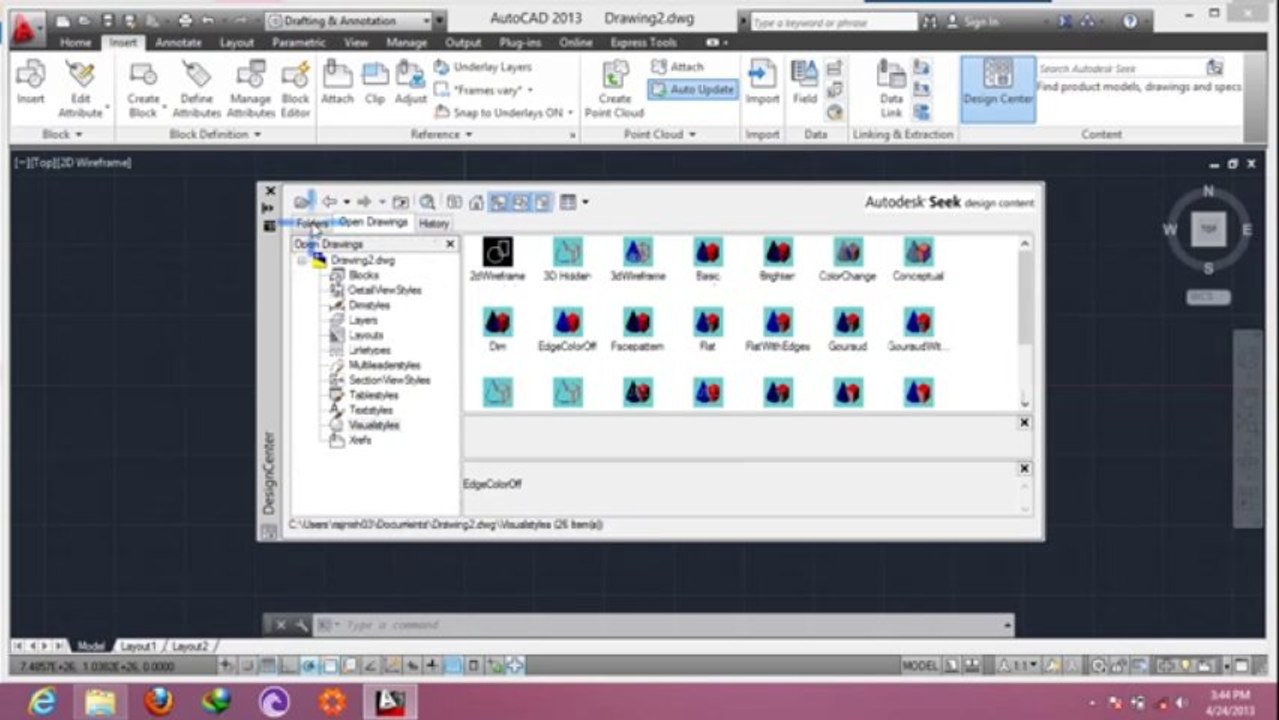
Task: Click the Search Autodesk Seek input field
Action: [1119, 68]
